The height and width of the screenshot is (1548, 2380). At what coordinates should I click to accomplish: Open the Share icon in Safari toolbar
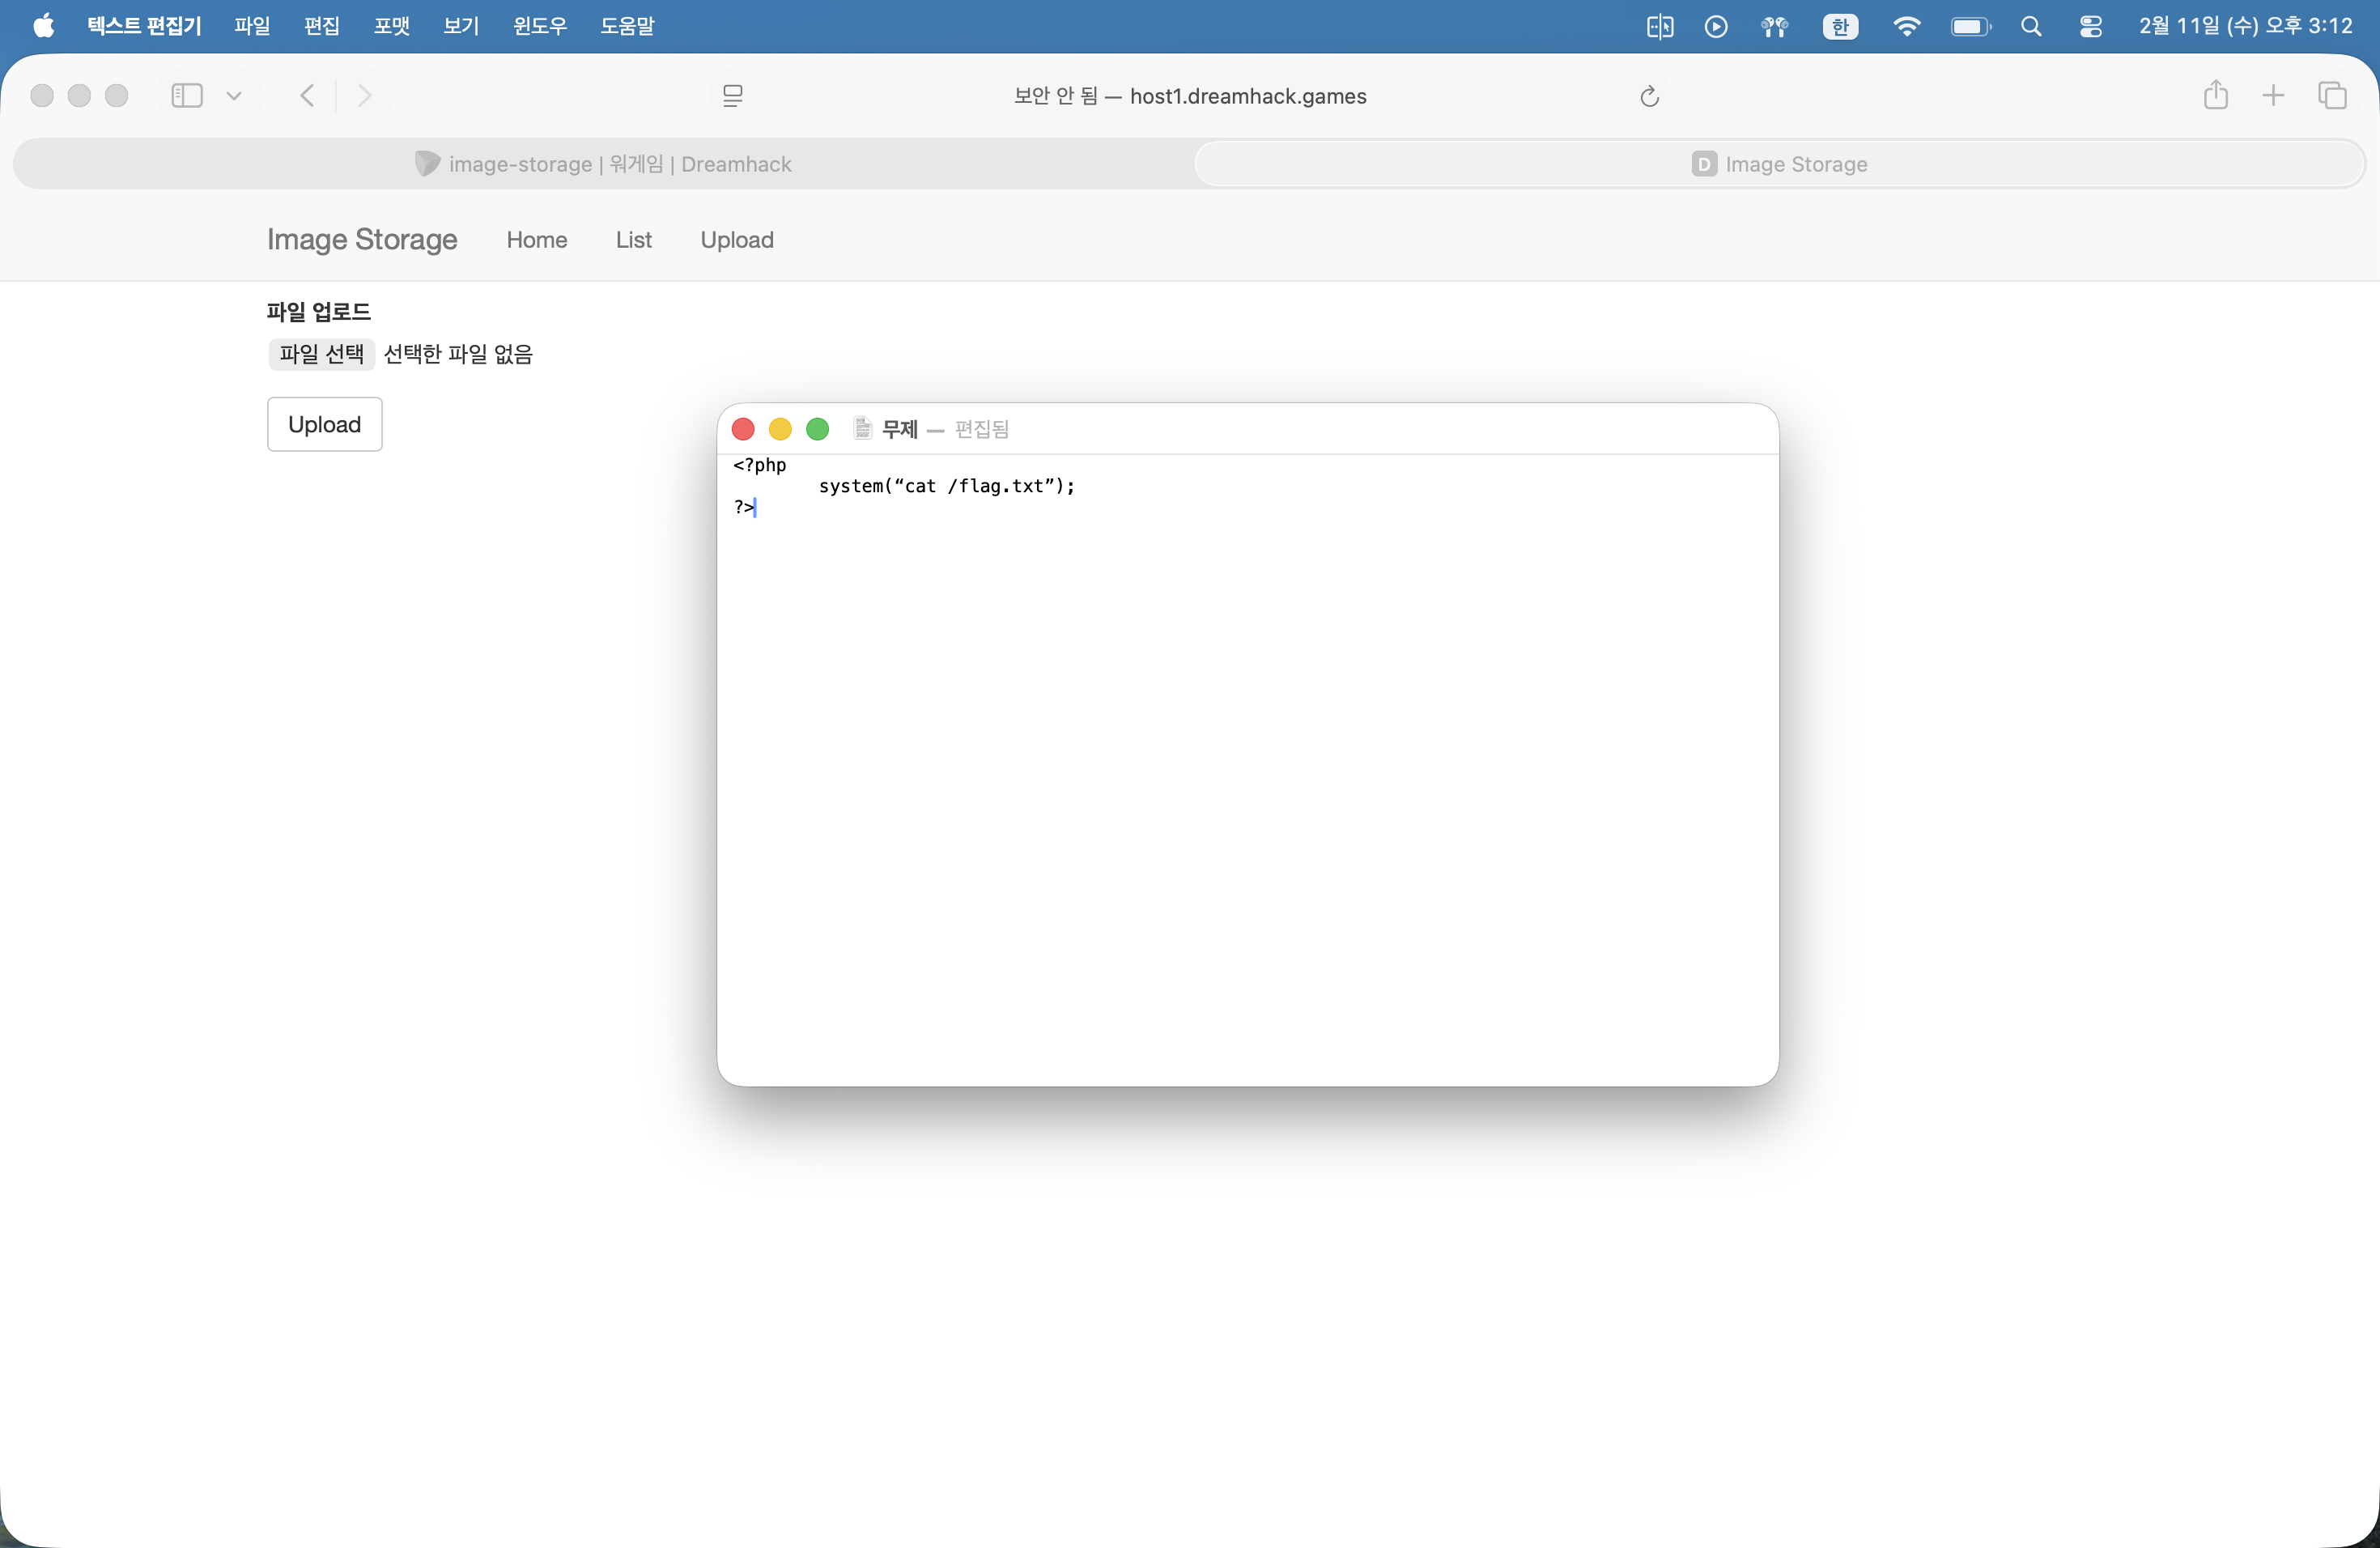[2215, 96]
